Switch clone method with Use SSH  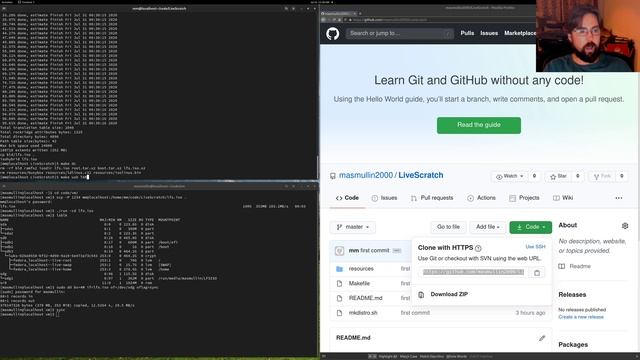(x=535, y=247)
